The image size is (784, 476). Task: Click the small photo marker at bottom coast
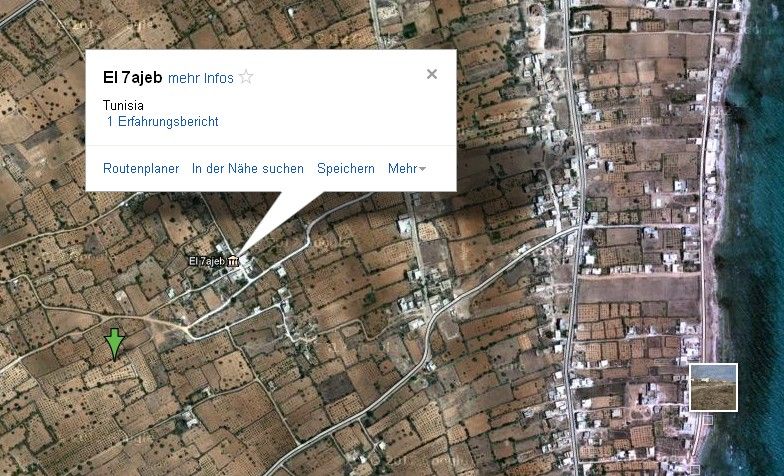pyautogui.click(x=694, y=469)
